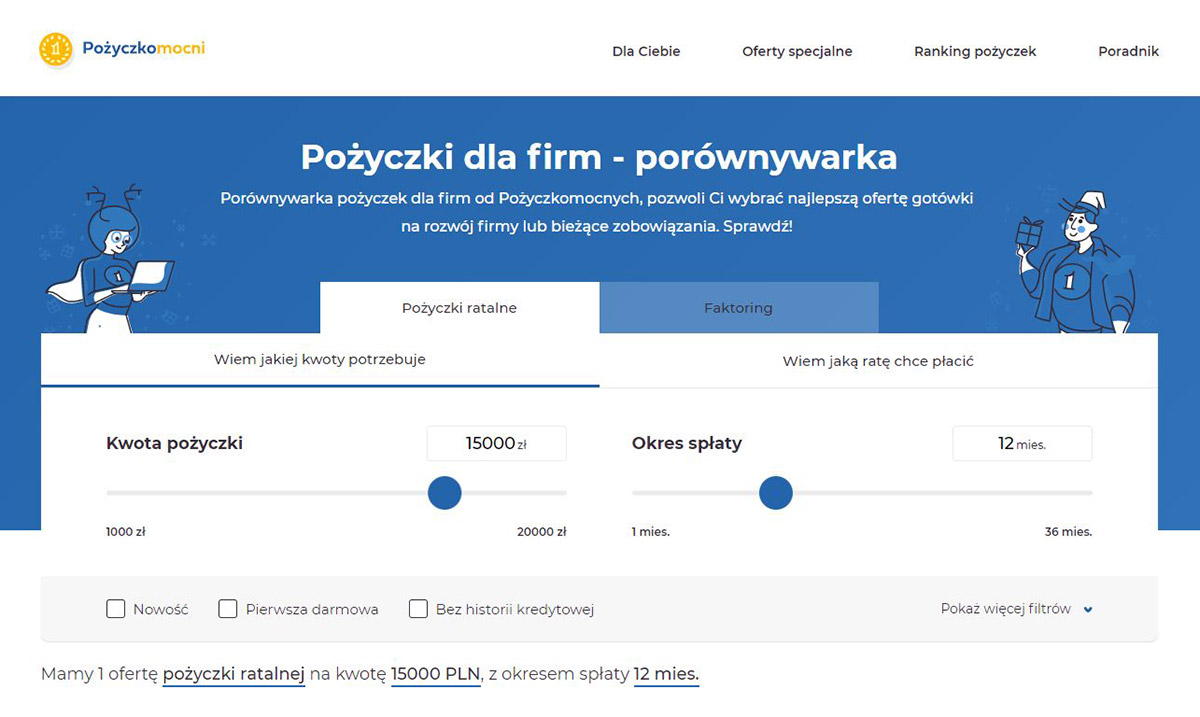Click the underlined pożyczki ratalnej link
Image resolution: width=1200 pixels, height=717 pixels.
click(x=233, y=675)
